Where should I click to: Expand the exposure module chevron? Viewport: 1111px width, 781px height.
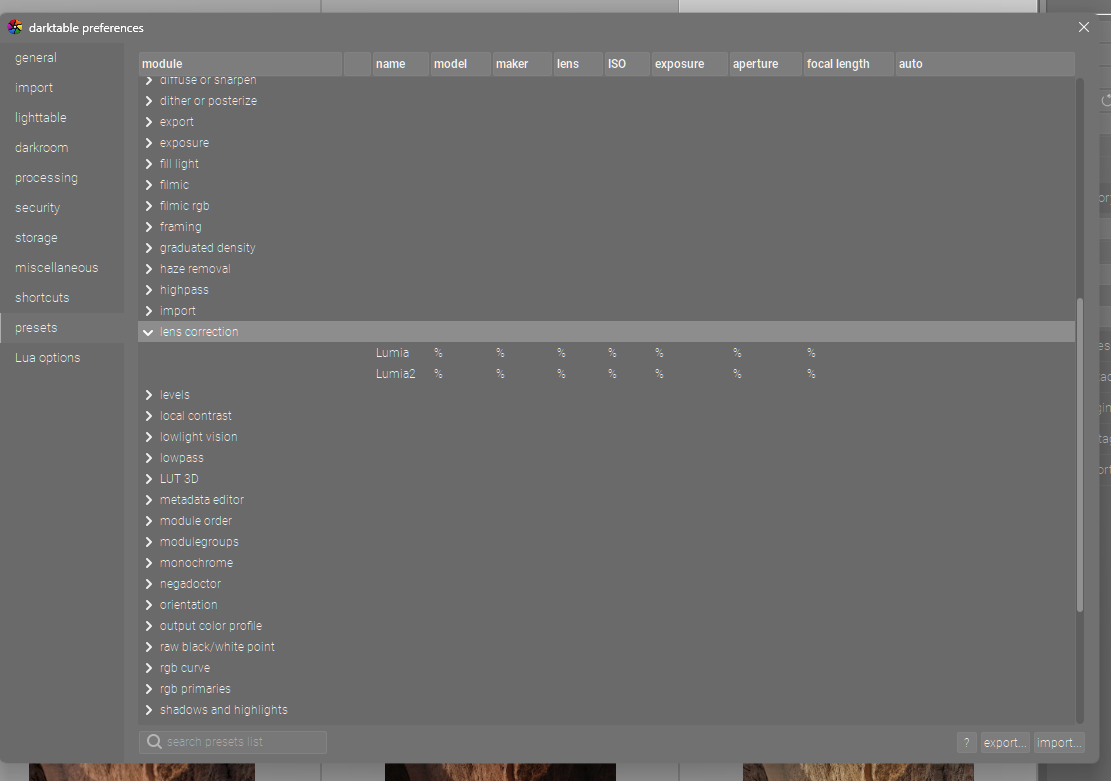coord(149,143)
